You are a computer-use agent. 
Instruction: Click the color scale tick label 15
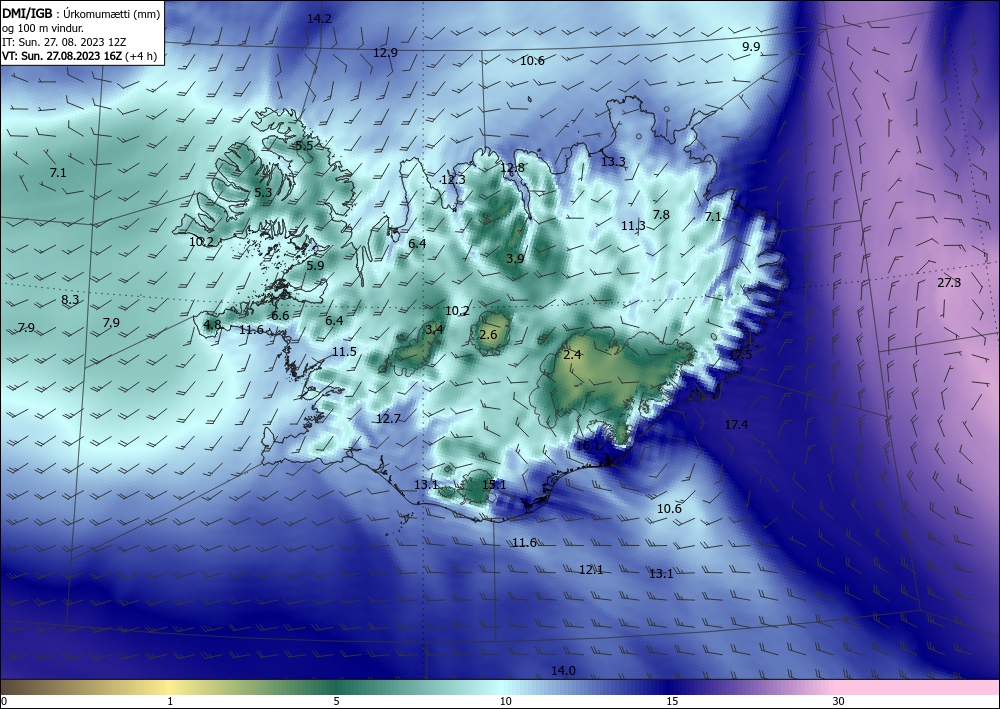(x=672, y=701)
